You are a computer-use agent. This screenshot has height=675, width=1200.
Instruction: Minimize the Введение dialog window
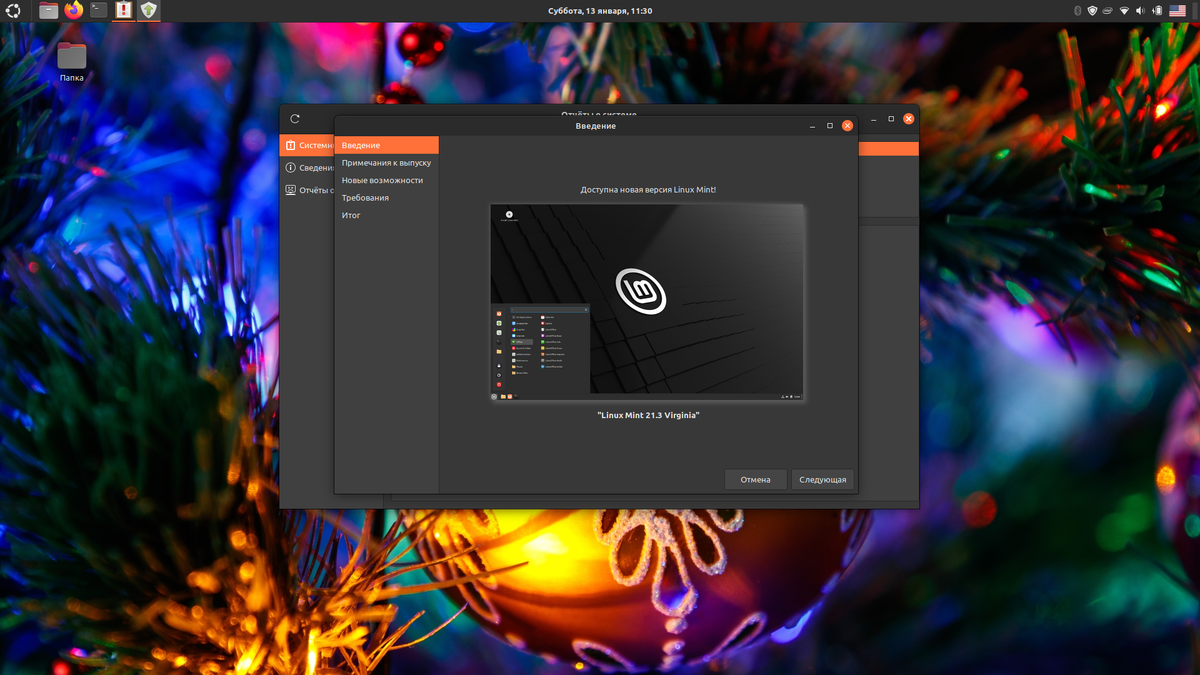click(811, 126)
